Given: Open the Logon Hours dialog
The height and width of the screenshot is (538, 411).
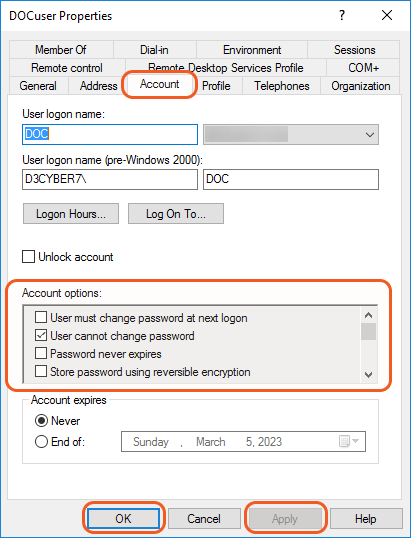Looking at the screenshot, I should tap(71, 214).
